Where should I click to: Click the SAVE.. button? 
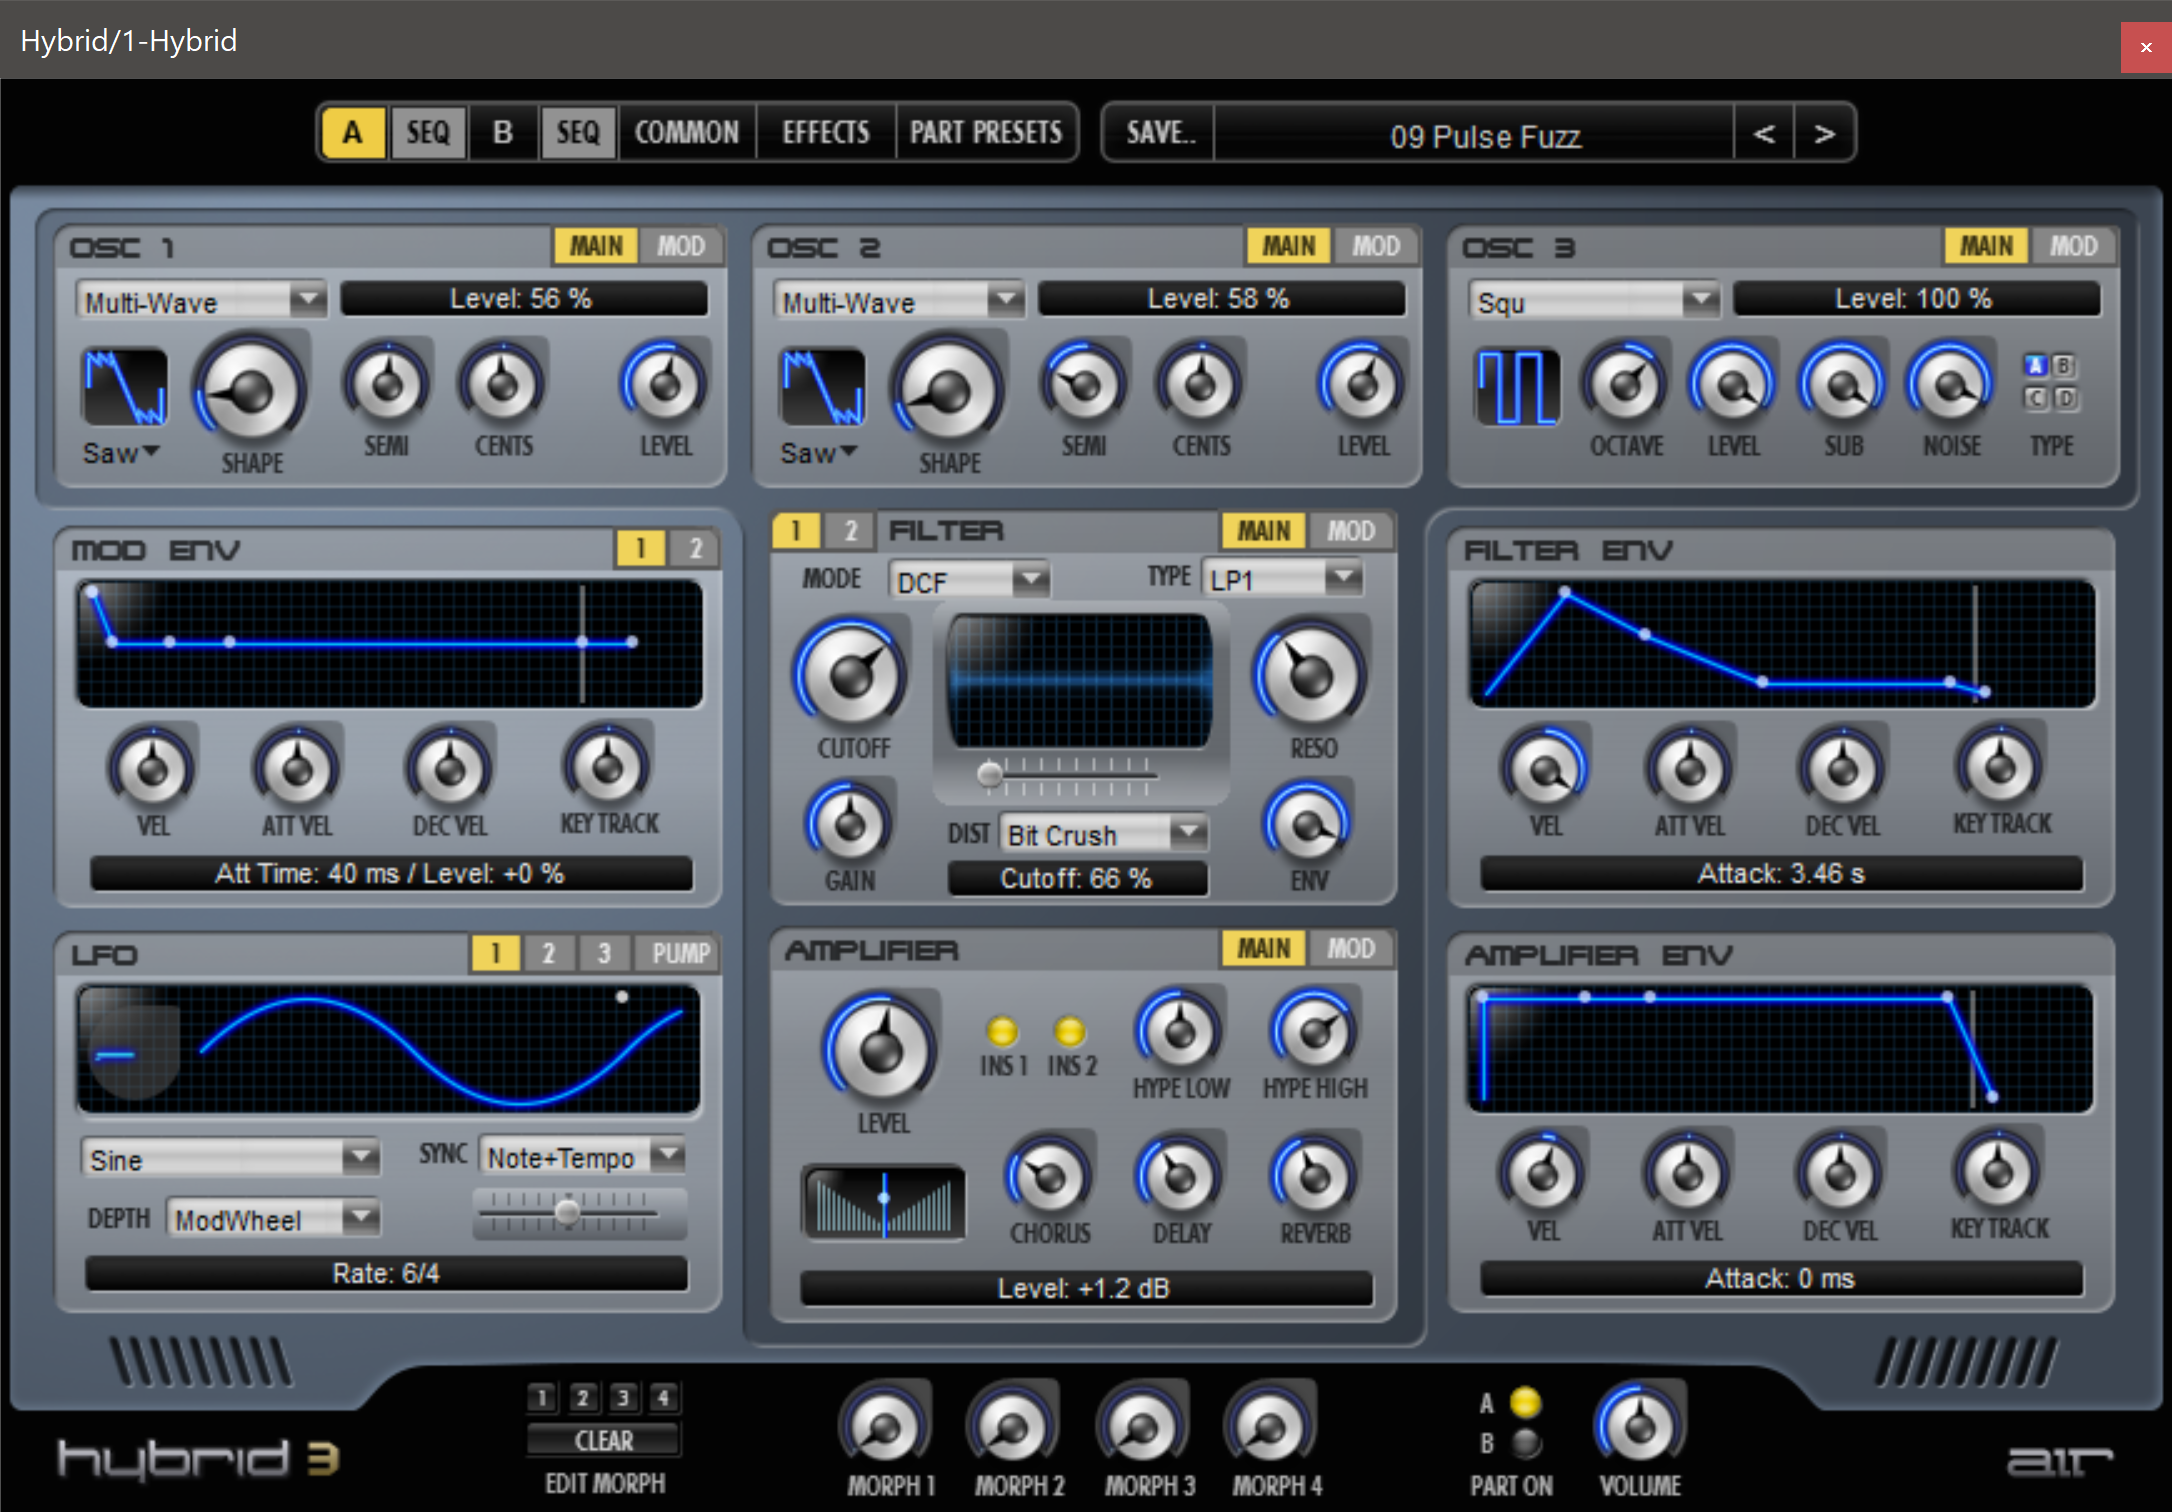[x=1160, y=132]
